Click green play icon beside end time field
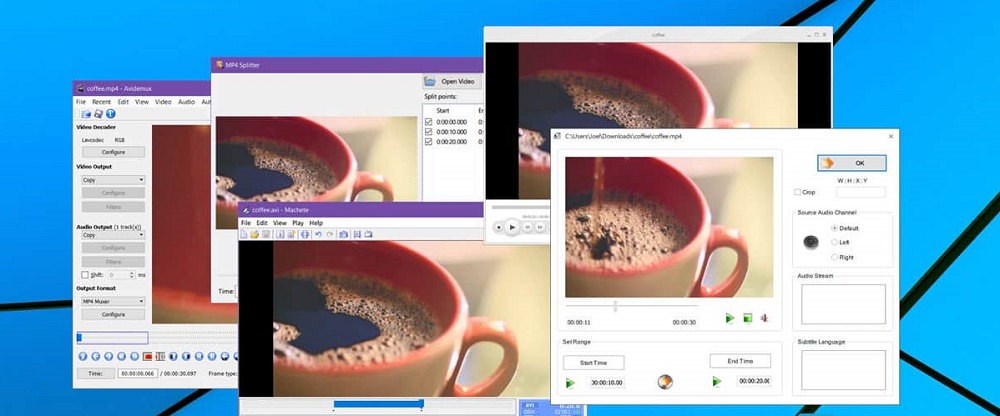This screenshot has width=1000, height=416. [x=717, y=382]
